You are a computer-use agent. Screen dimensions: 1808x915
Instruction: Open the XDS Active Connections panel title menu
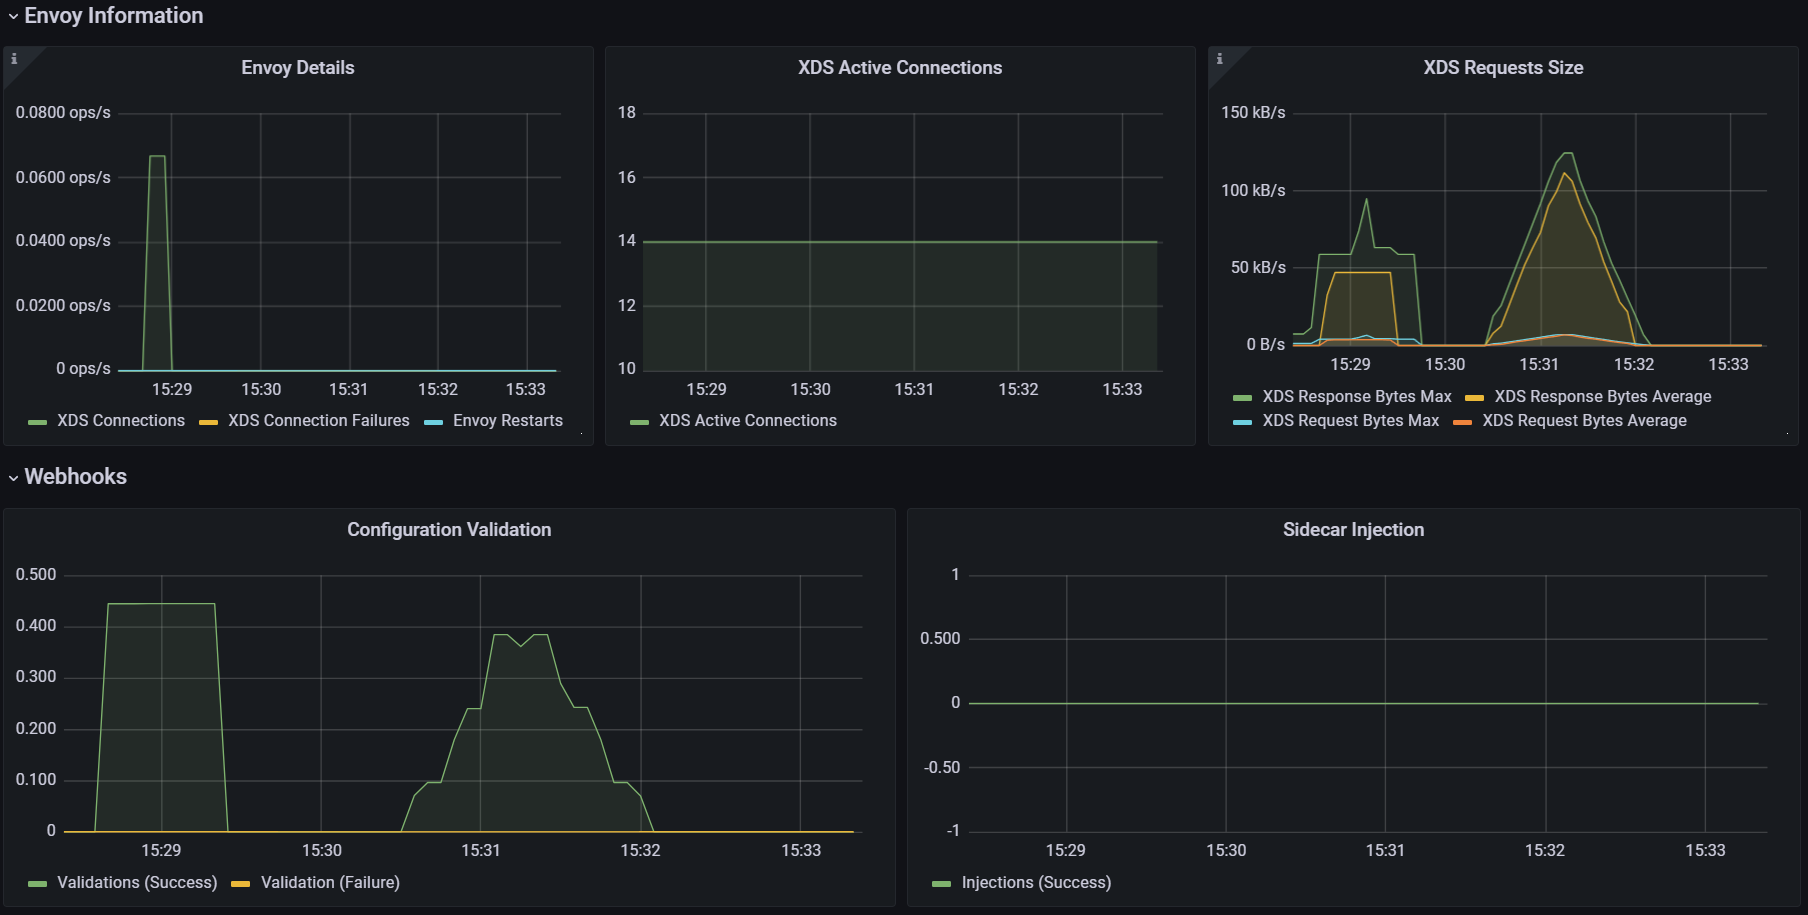coord(900,68)
